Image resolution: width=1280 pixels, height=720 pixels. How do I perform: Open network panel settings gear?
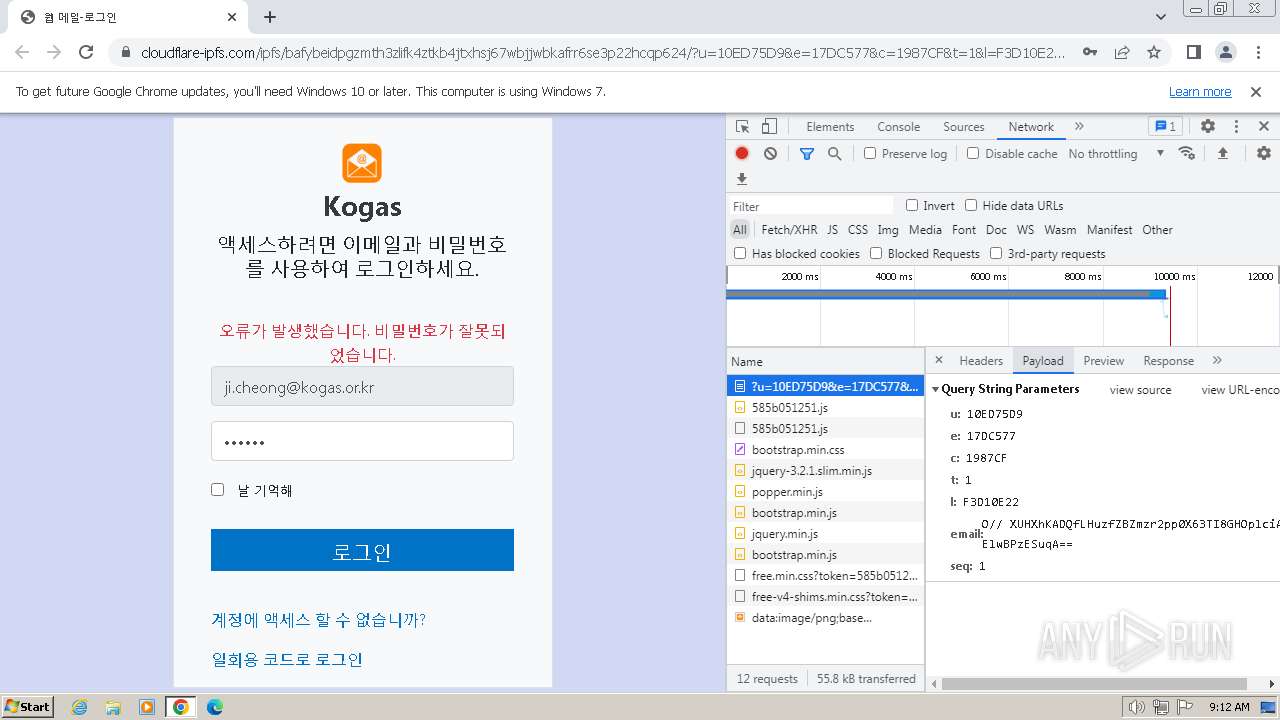pos(1264,153)
